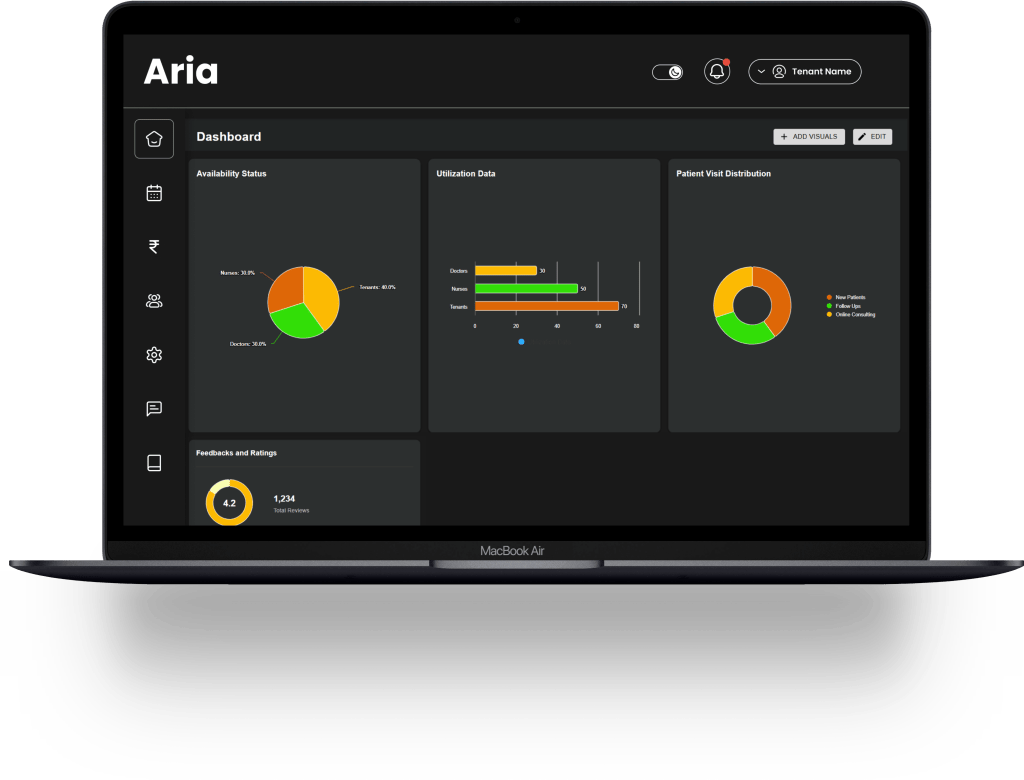This screenshot has height=780, width=1024.
Task: Toggle New Patients legend entry
Action: click(849, 297)
